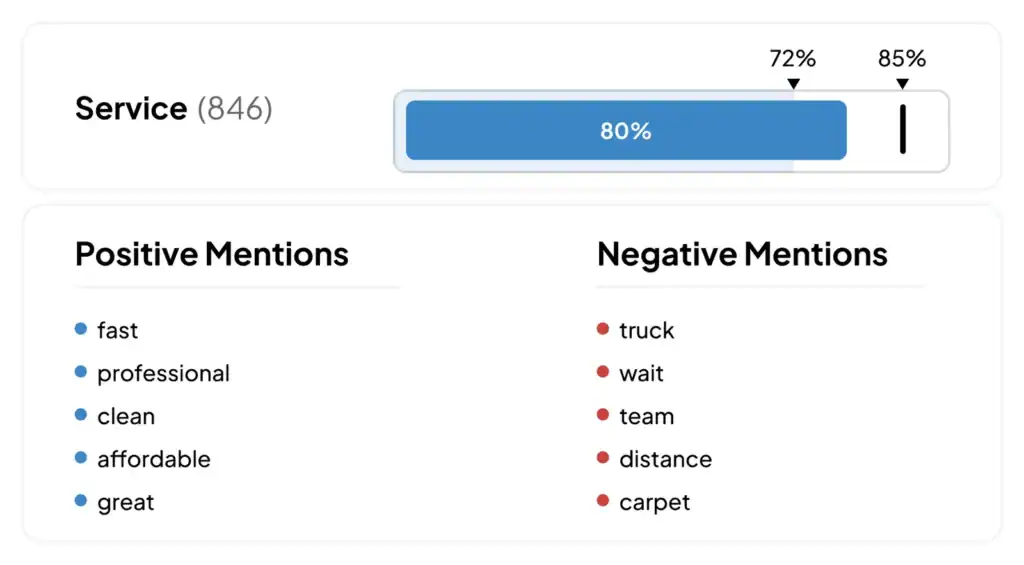Screen dimensions: 1024x565
Task: Click the red bullet beside truck
Action: coord(603,329)
